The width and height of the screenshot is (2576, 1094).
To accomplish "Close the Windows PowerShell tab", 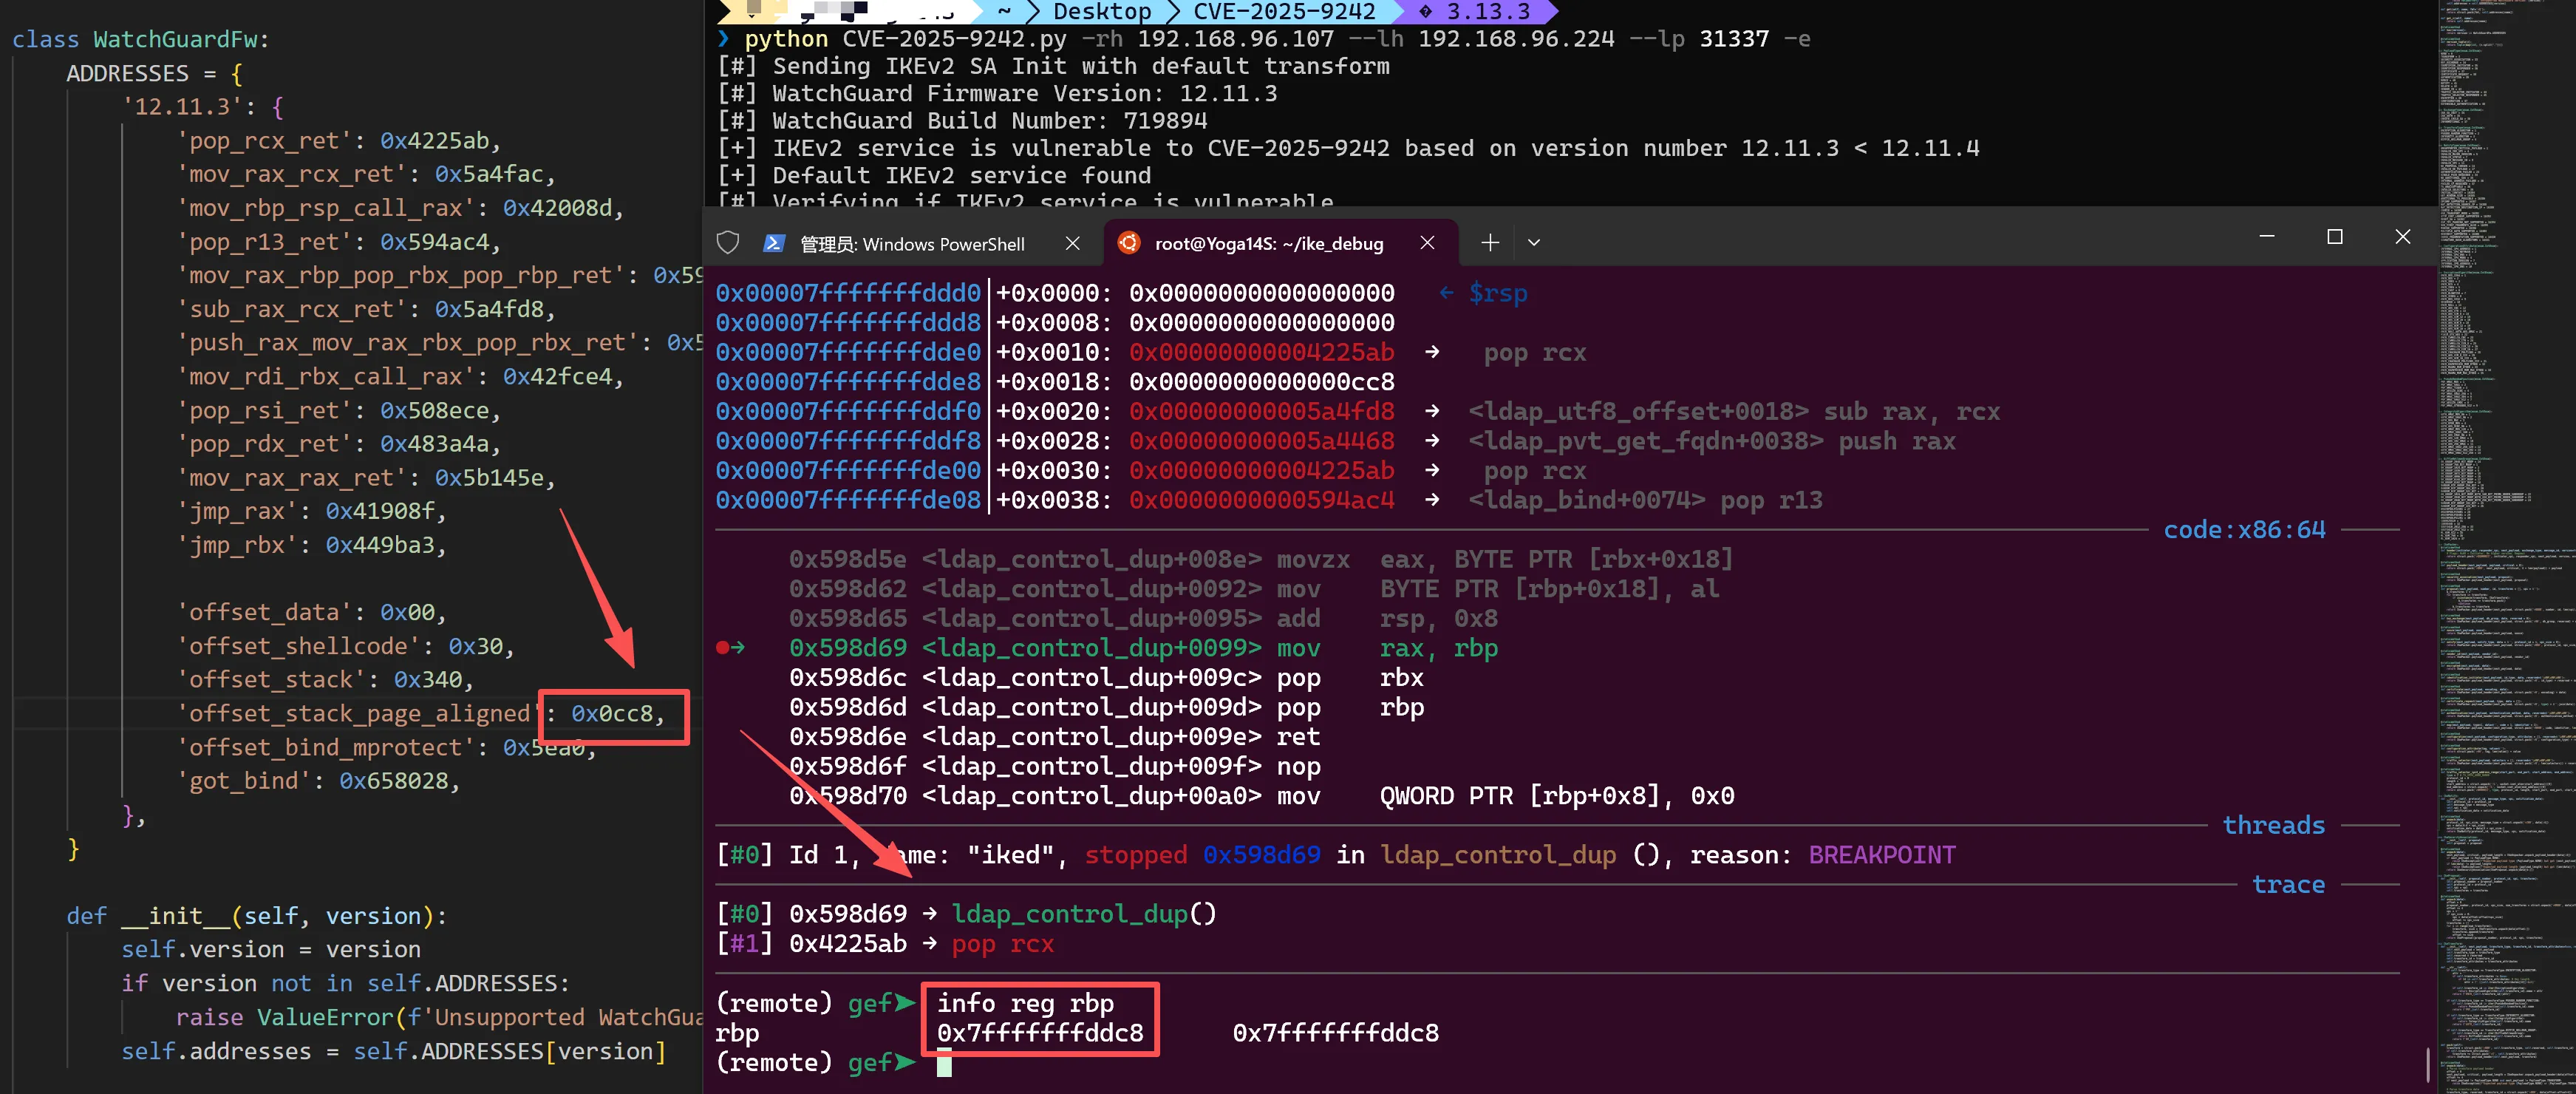I will pyautogui.click(x=1072, y=243).
